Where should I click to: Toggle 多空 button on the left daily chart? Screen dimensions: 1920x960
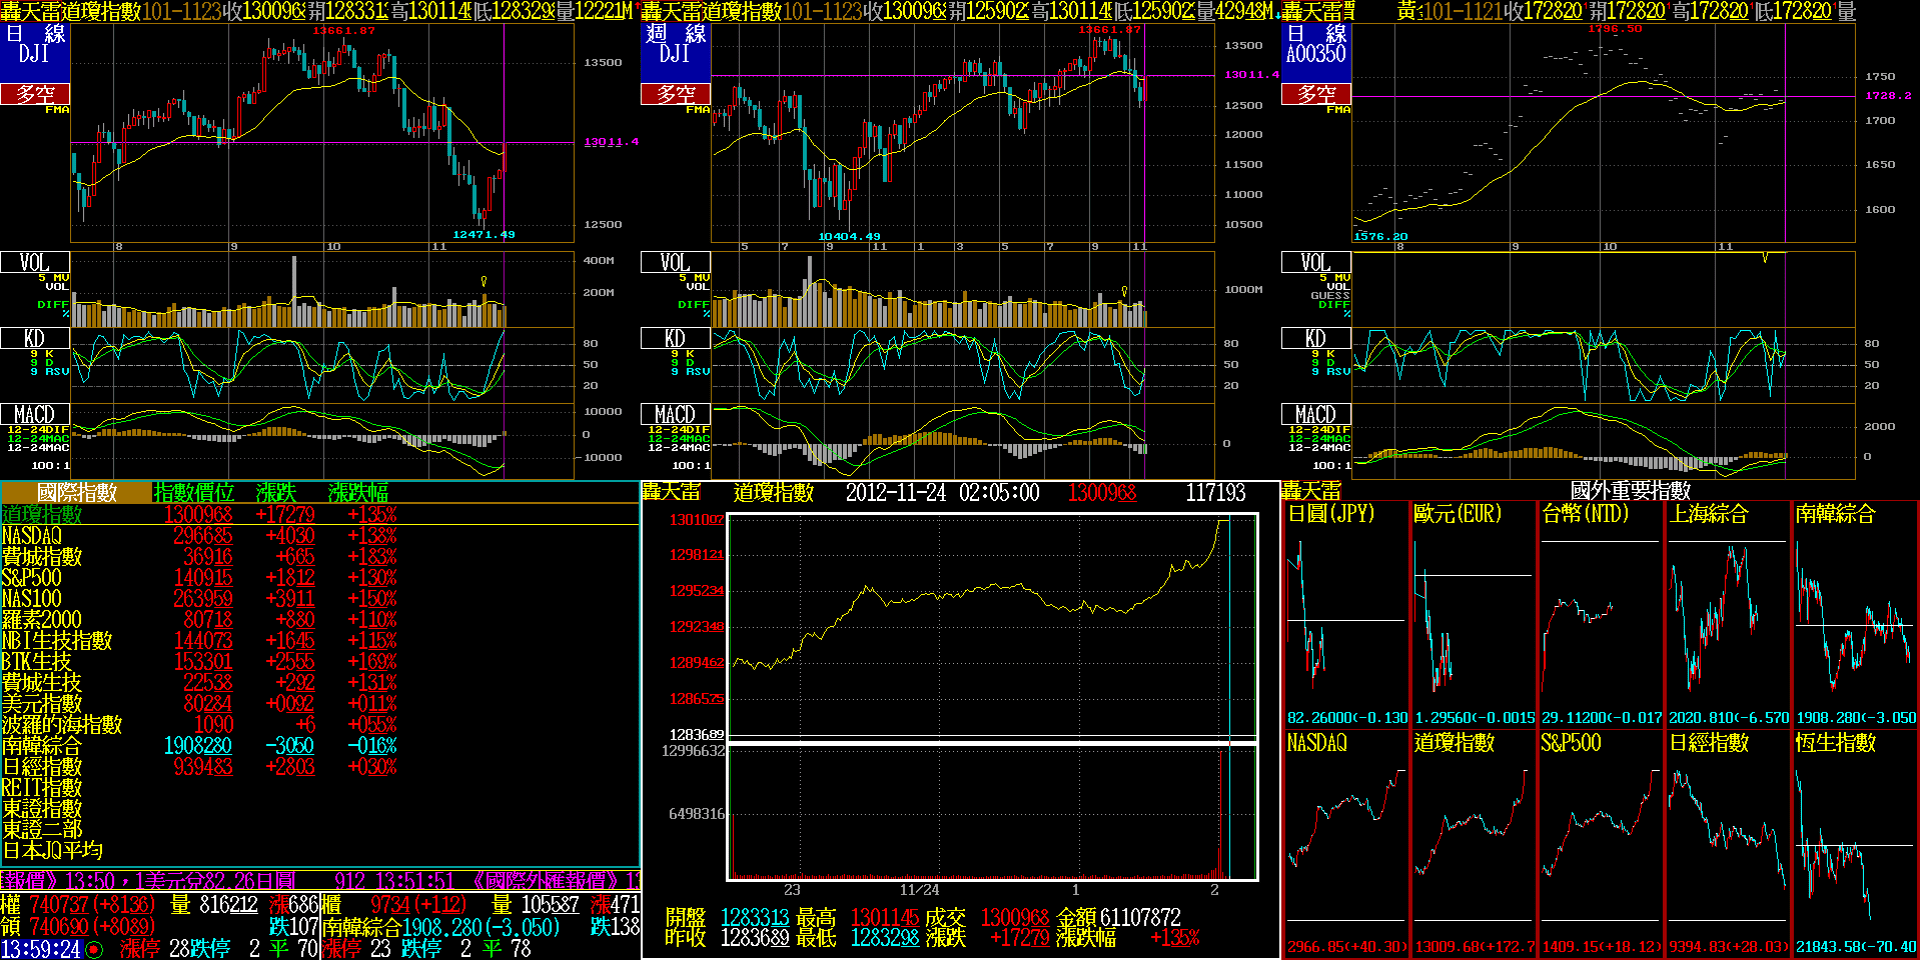click(35, 94)
